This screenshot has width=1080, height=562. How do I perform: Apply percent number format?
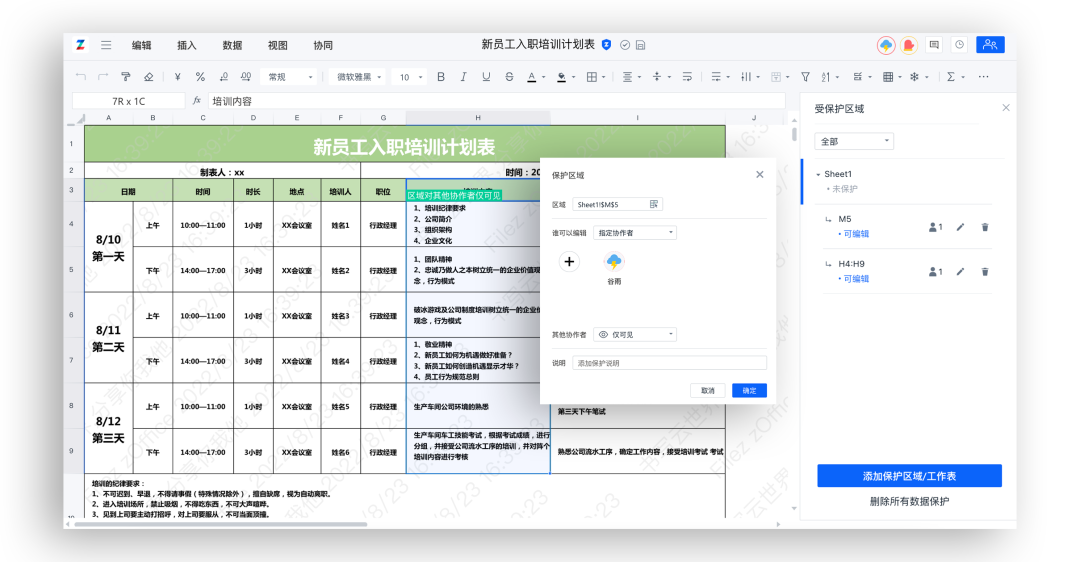(200, 76)
